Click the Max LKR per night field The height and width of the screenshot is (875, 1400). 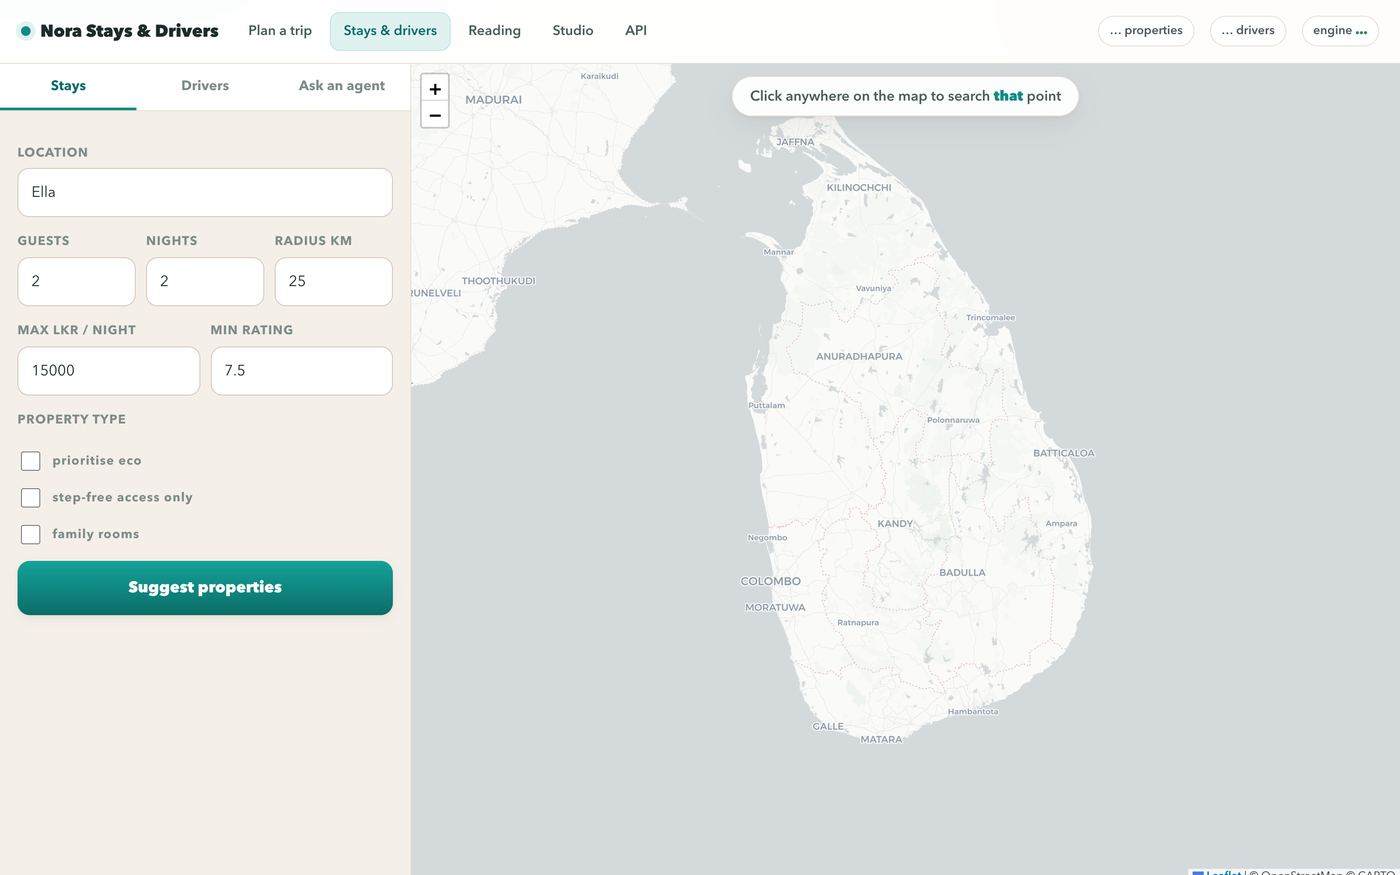coord(109,370)
